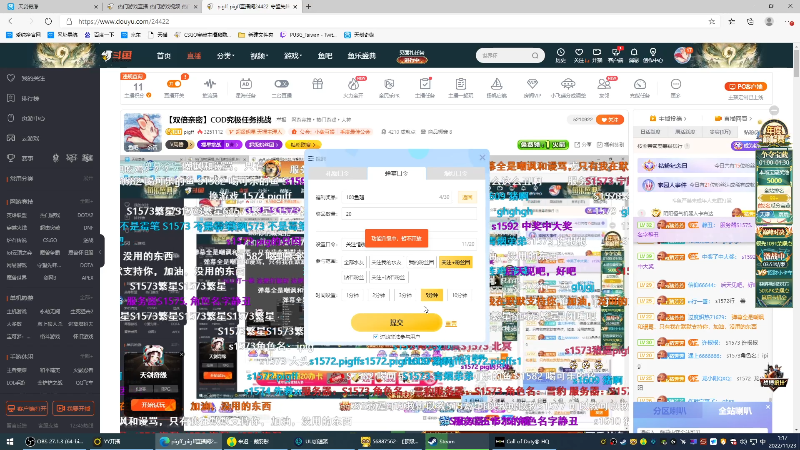Open the more ellipsis tool icon
Viewport: 800px width, 450px height.
(676, 84)
